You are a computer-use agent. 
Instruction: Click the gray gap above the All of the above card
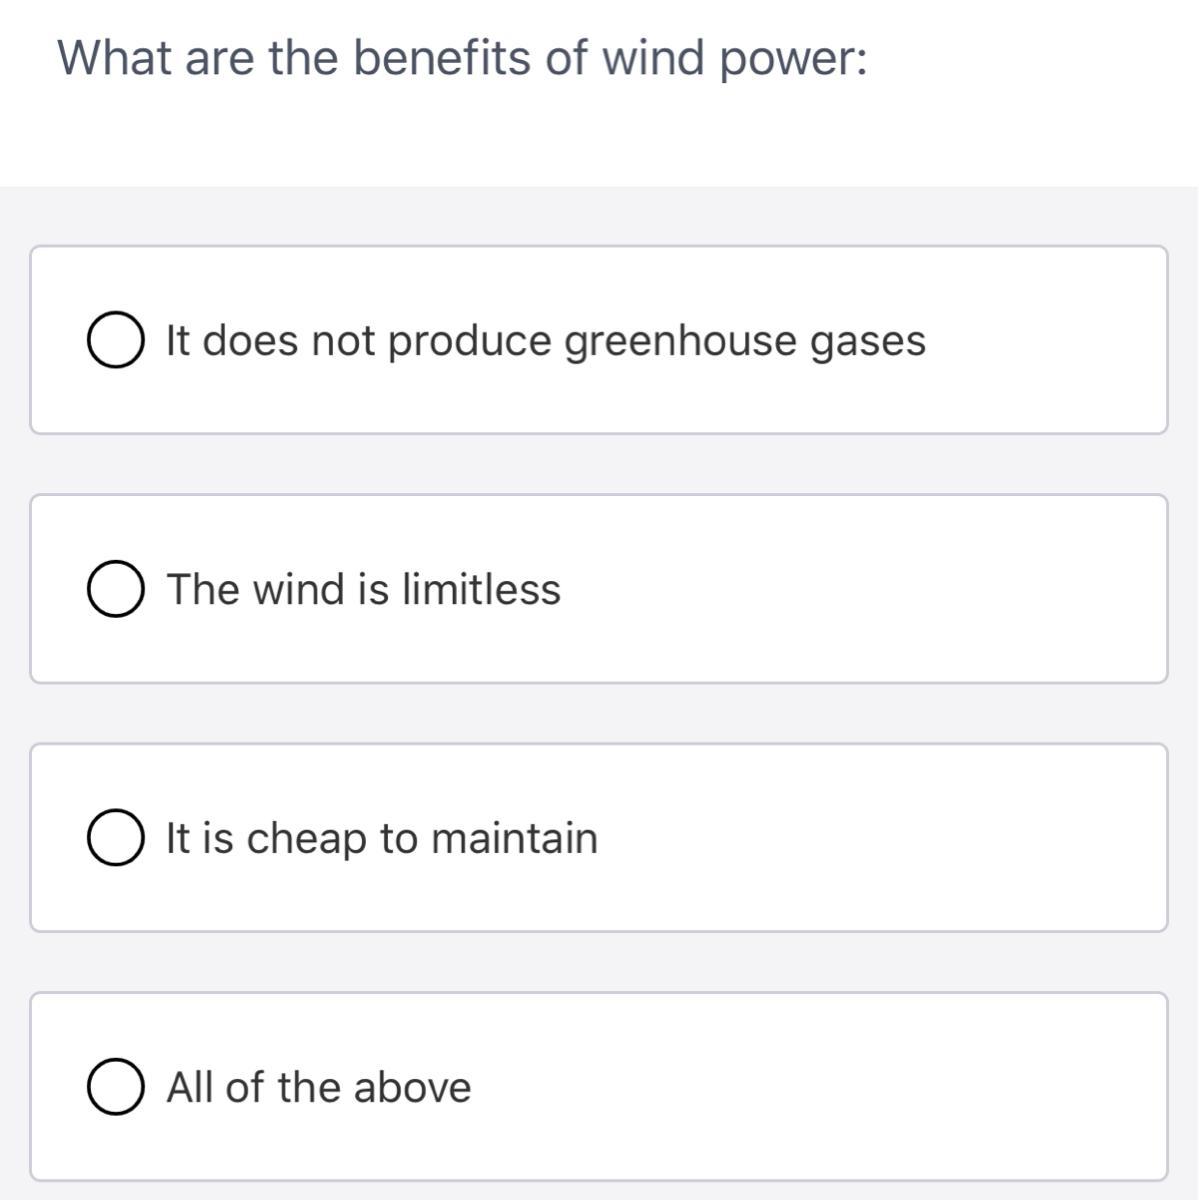[x=600, y=962]
